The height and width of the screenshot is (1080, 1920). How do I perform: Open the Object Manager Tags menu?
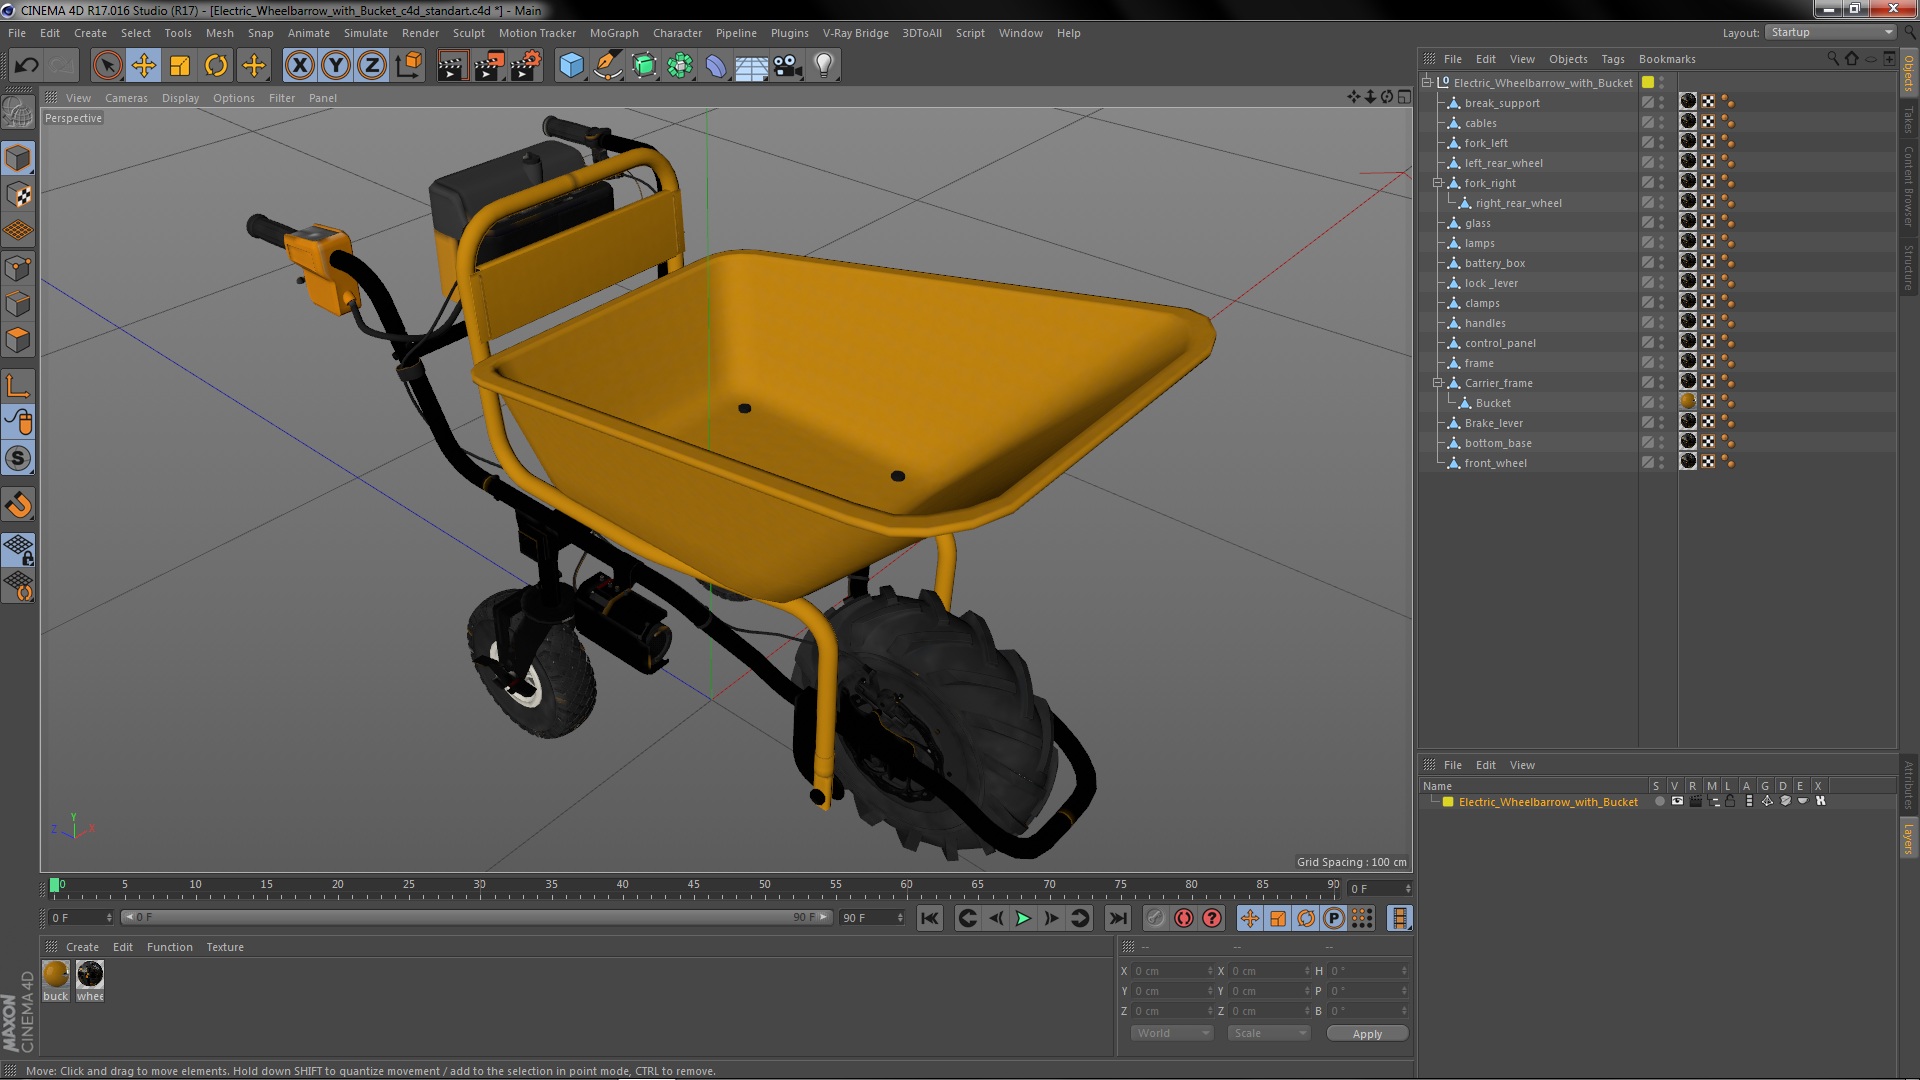pos(1612,59)
